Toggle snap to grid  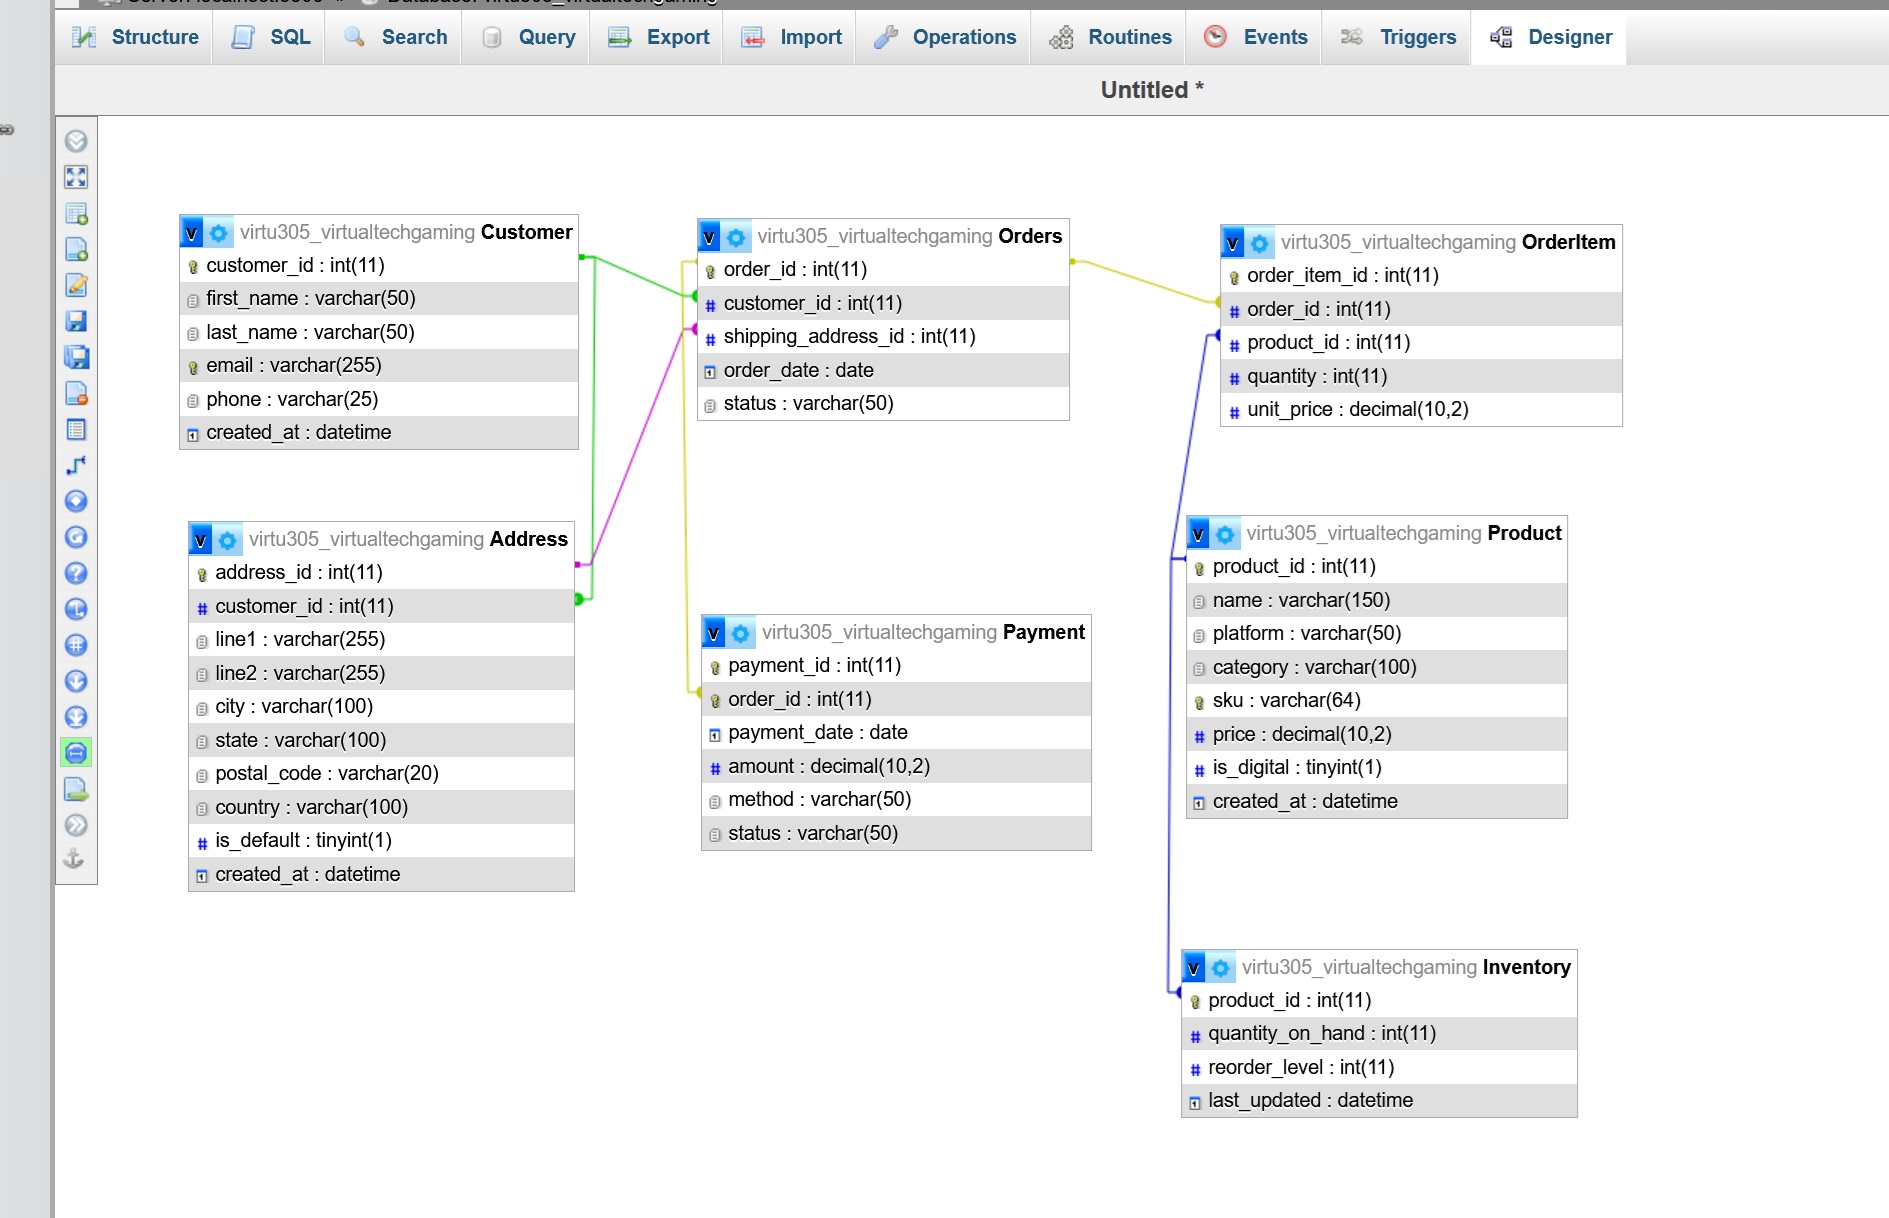click(76, 645)
